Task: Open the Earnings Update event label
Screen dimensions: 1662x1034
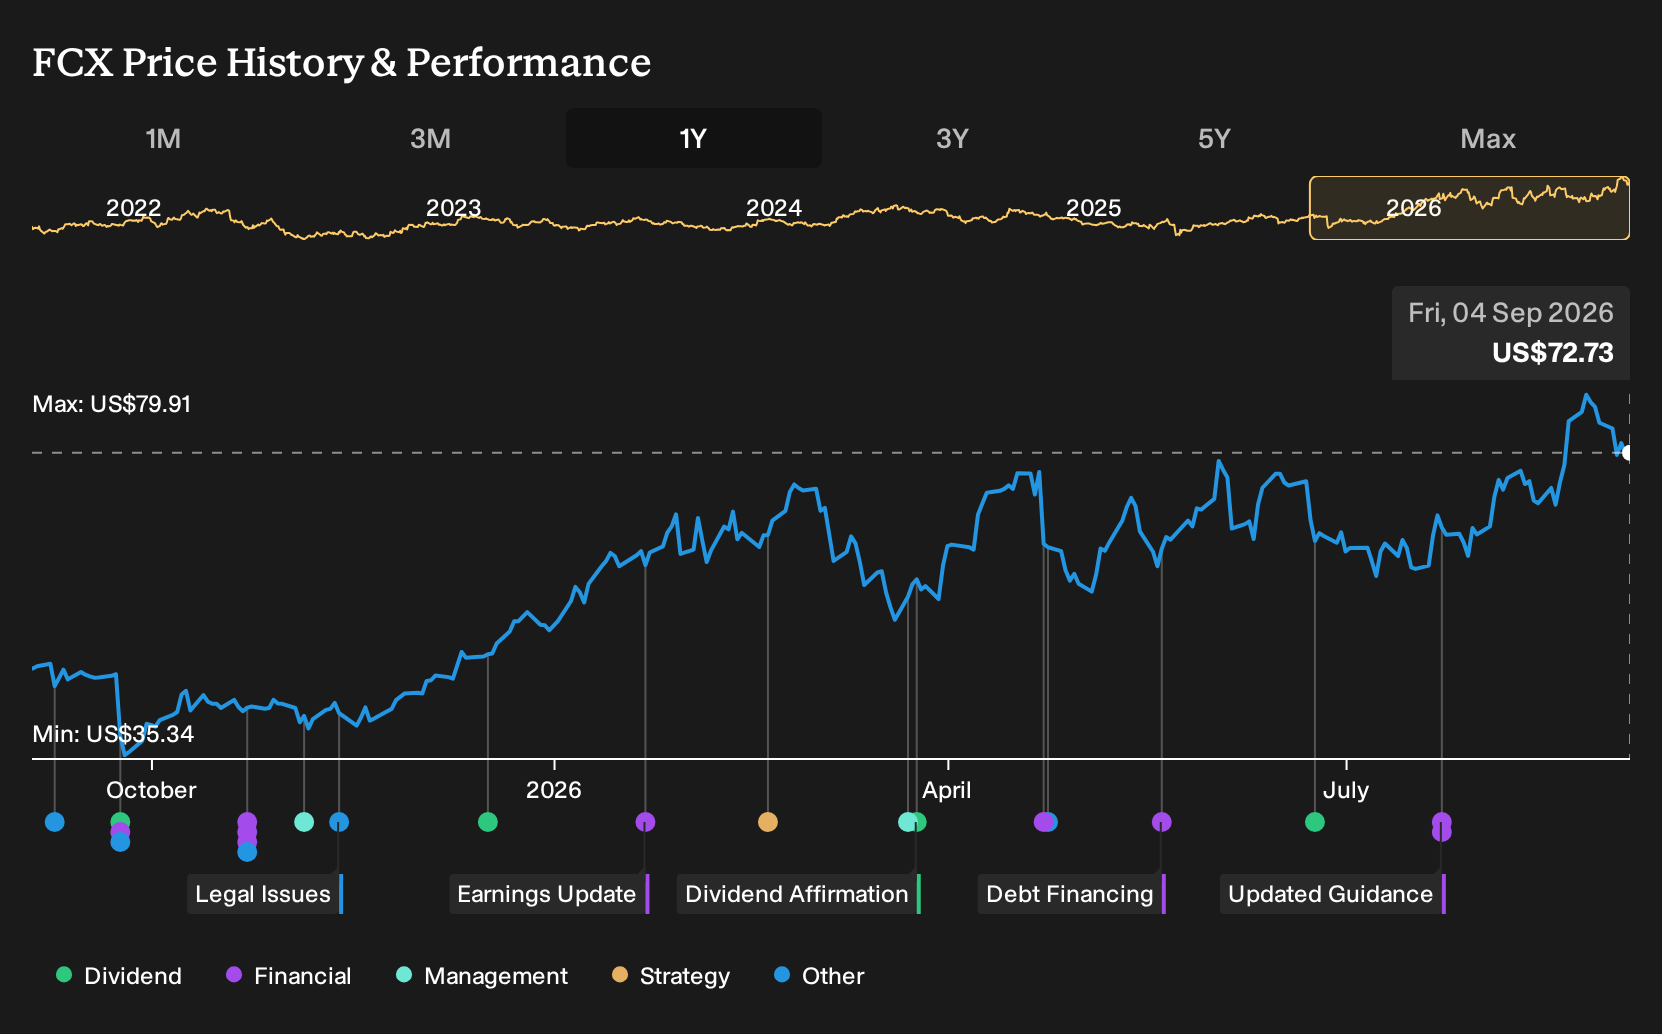Action: pos(549,894)
